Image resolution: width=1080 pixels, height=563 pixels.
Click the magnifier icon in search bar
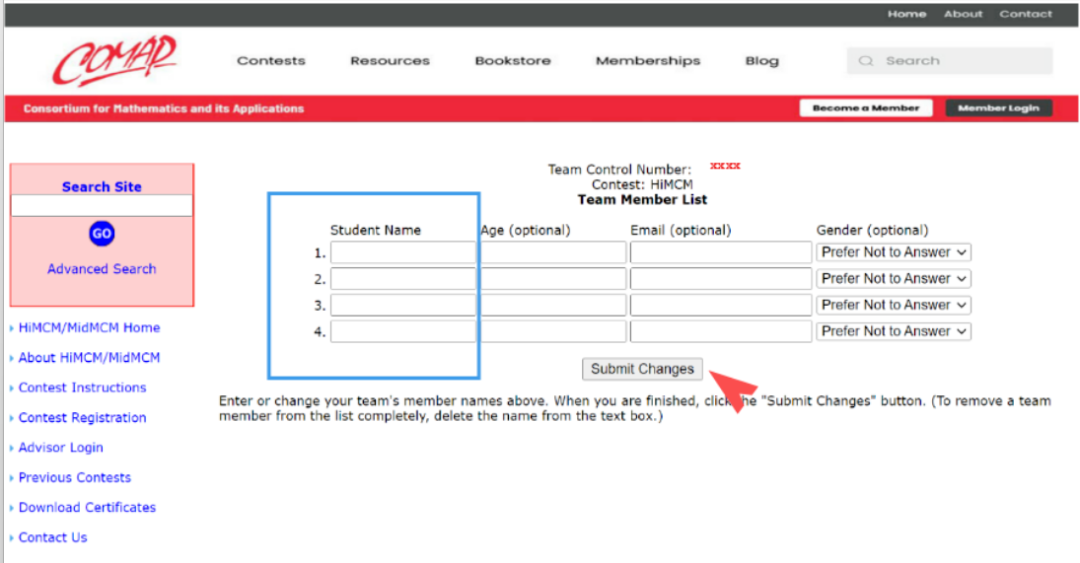point(866,61)
